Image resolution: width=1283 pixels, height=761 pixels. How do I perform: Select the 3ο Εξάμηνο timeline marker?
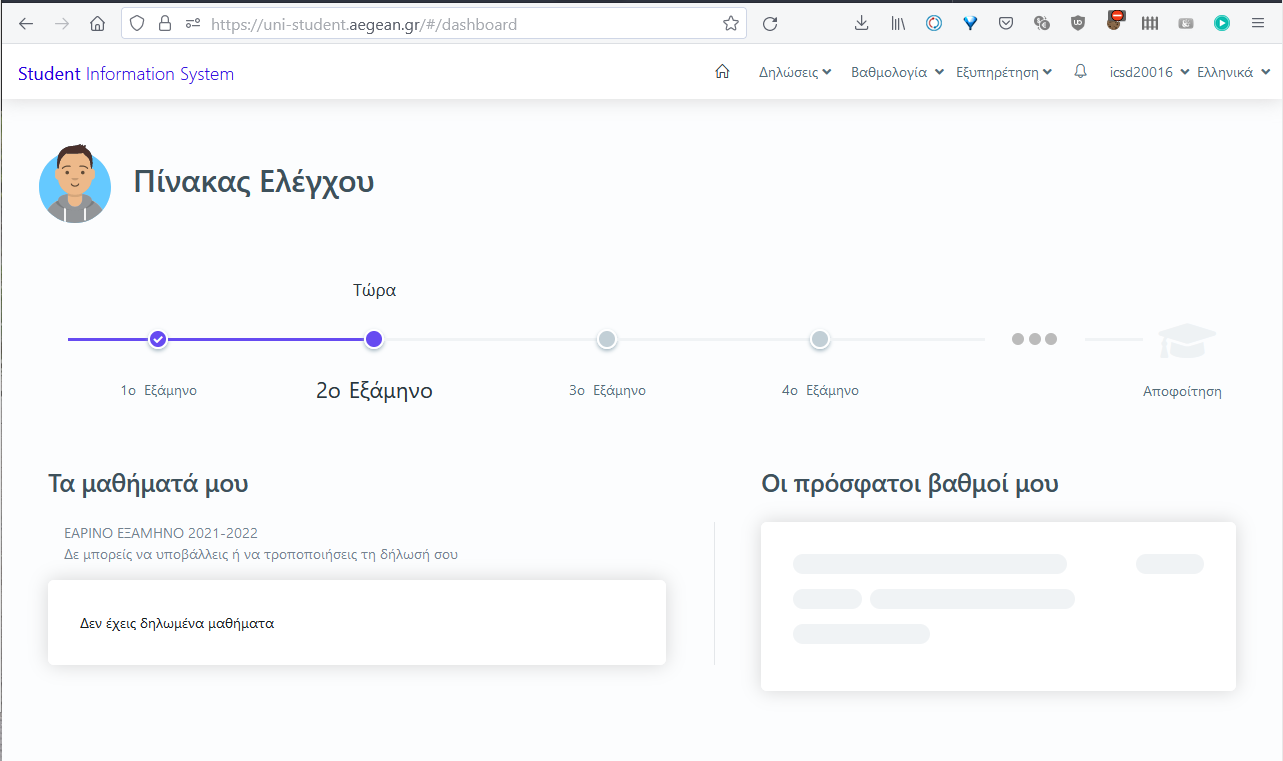[x=606, y=340]
